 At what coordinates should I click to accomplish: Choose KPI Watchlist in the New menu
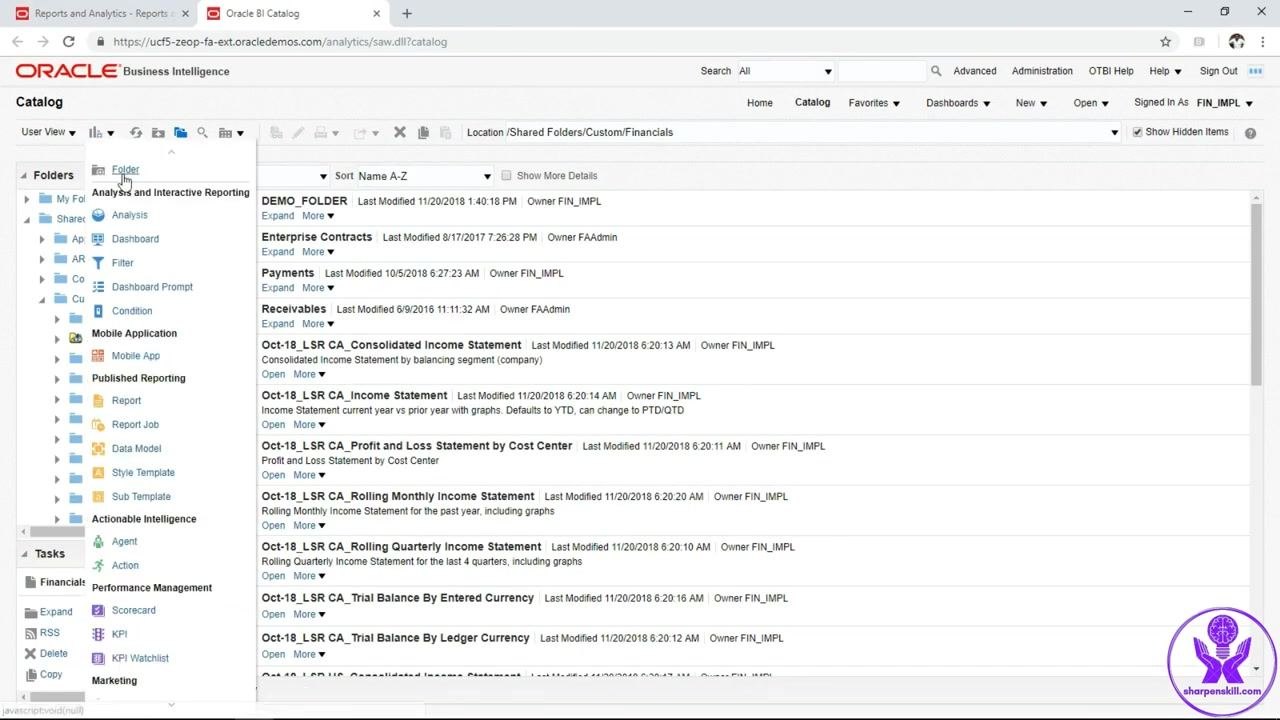tap(140, 658)
